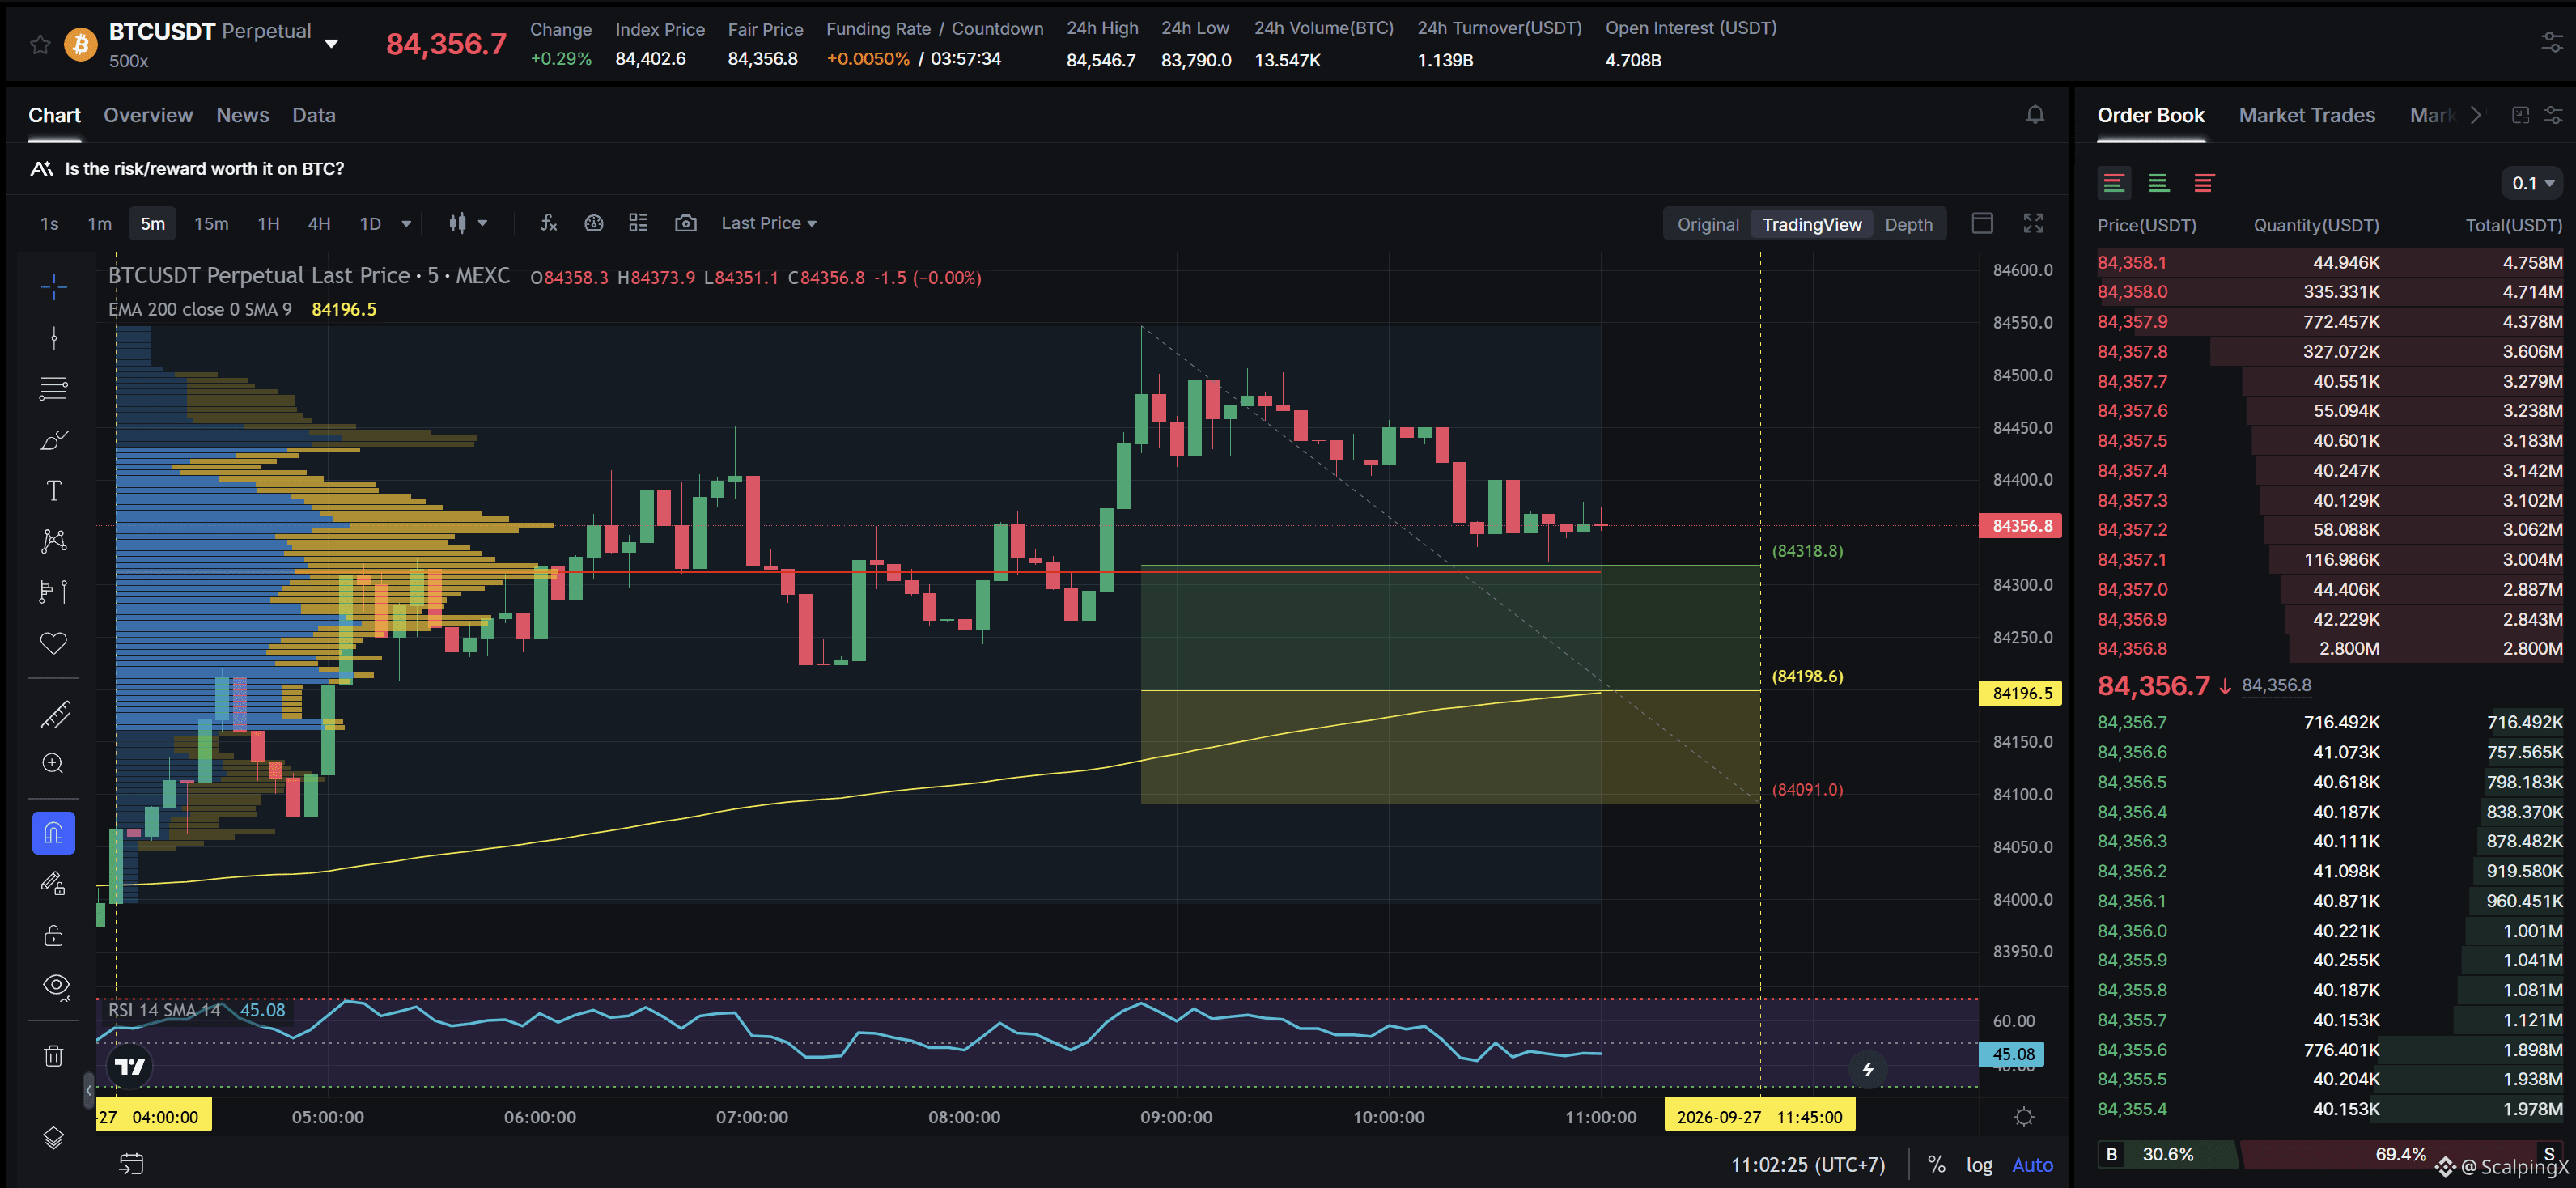The width and height of the screenshot is (2576, 1188).
Task: Toggle the lock all drawings icon
Action: (54, 935)
